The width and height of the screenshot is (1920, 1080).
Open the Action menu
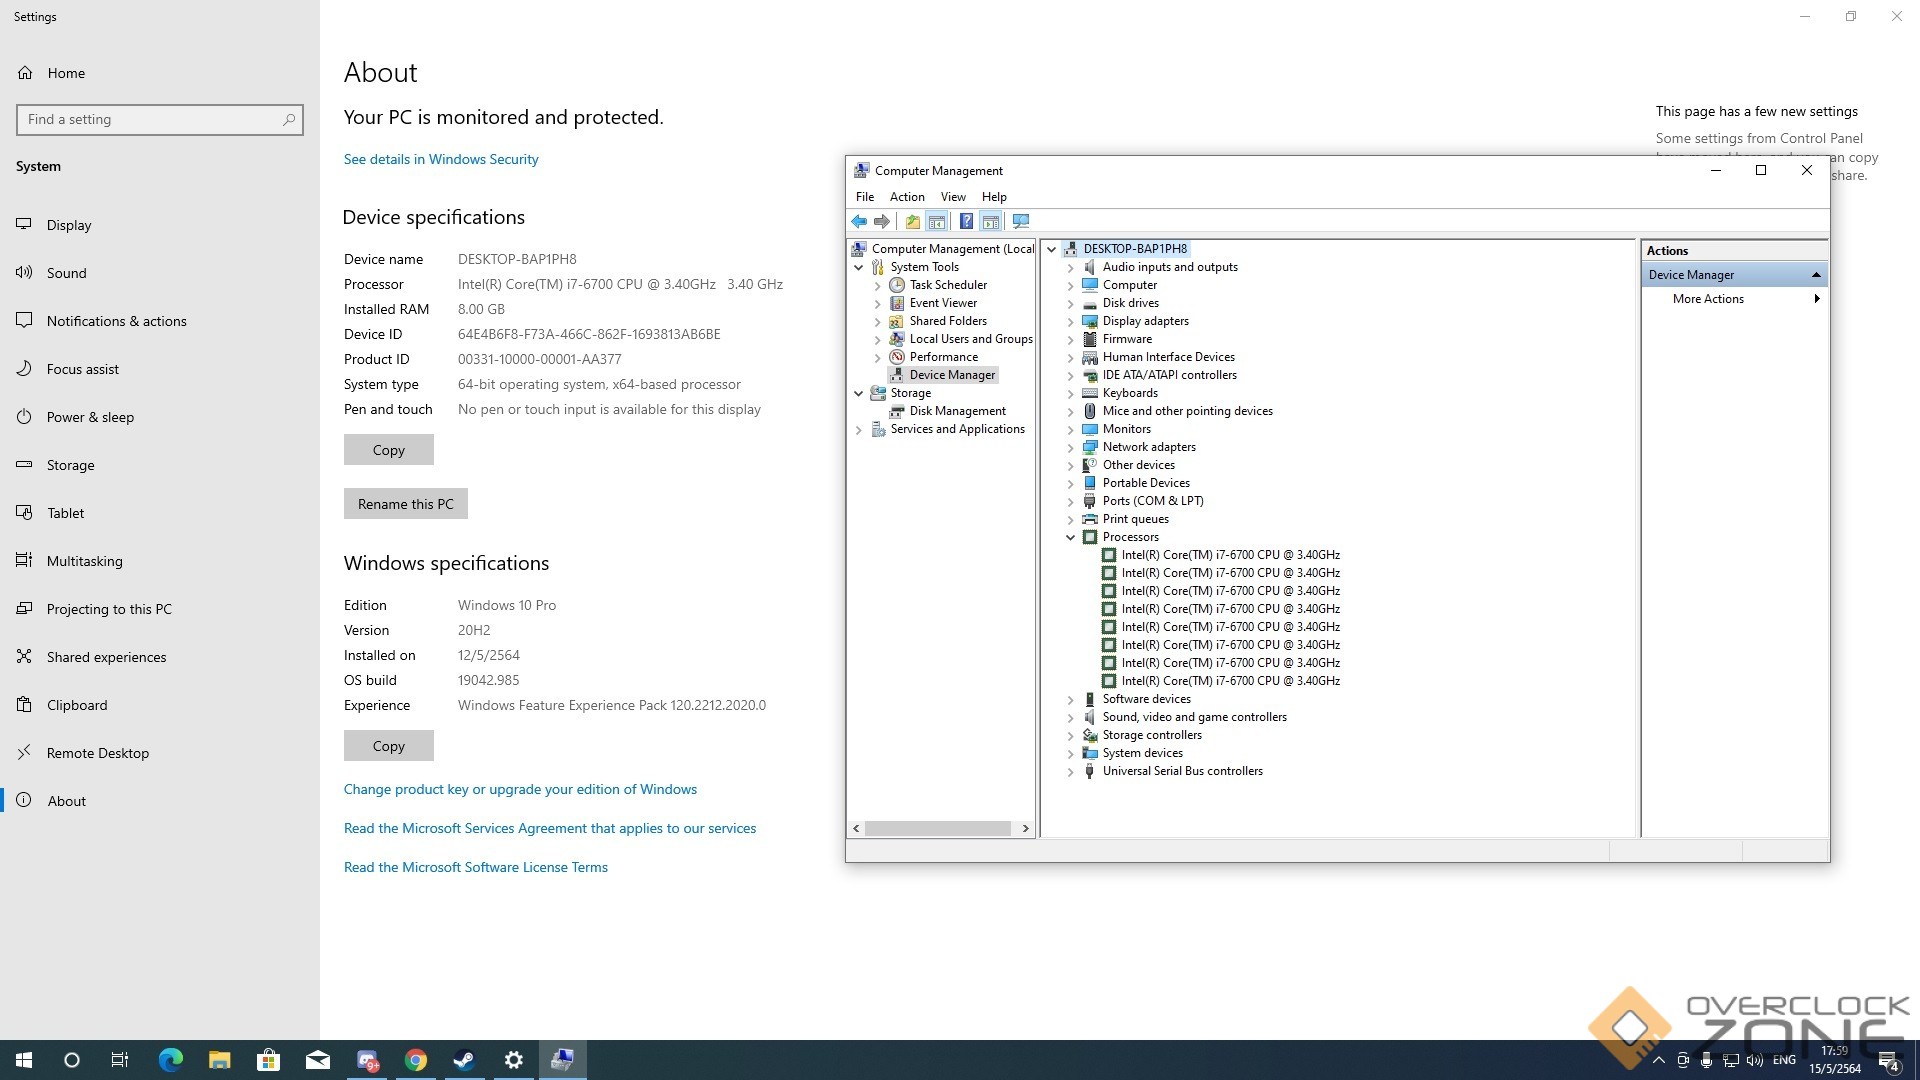click(x=907, y=197)
